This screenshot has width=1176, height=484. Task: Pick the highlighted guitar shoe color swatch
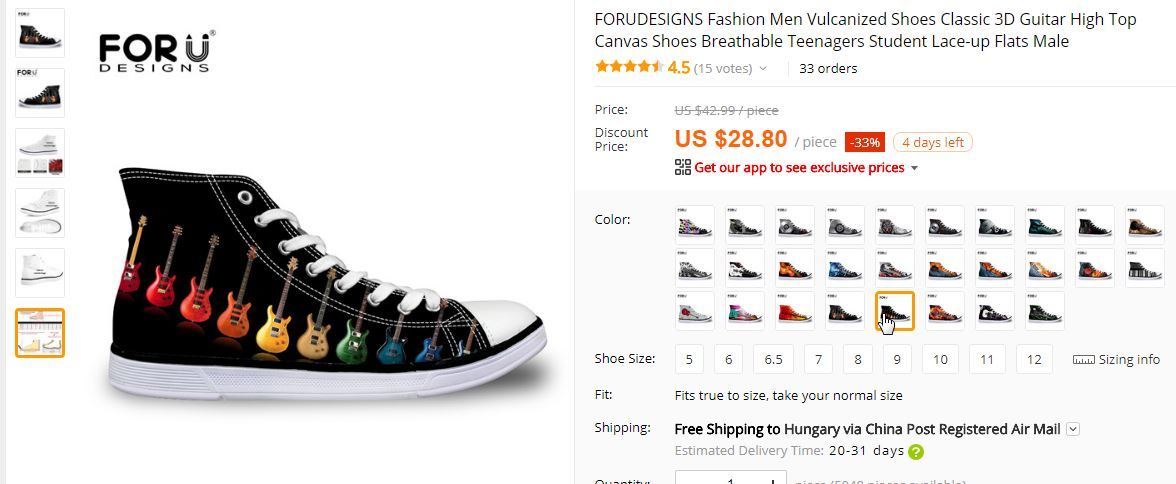(896, 311)
